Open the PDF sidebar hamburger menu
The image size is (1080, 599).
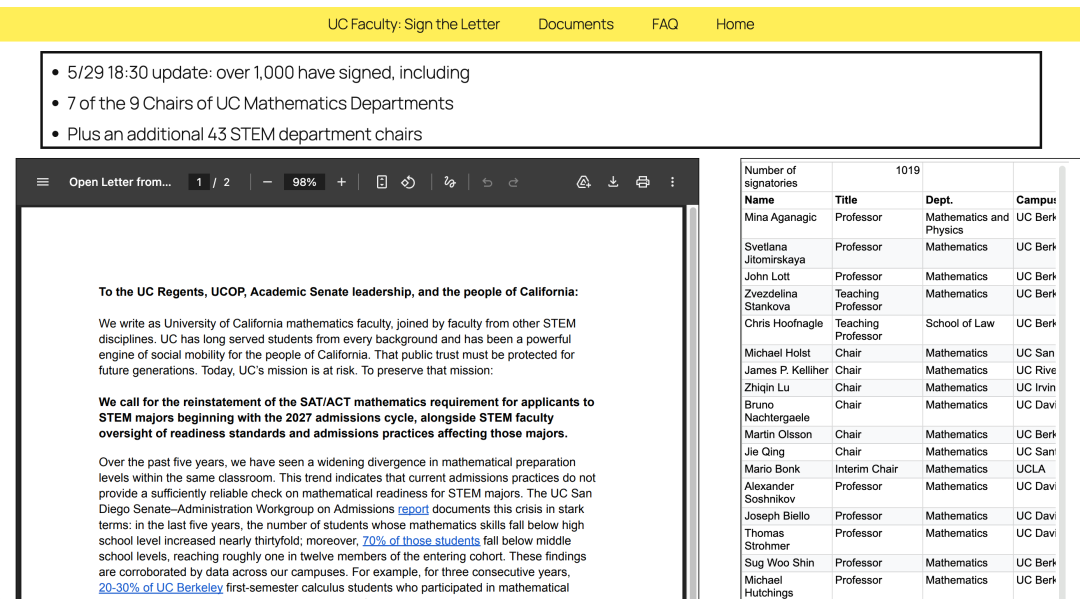click(43, 182)
